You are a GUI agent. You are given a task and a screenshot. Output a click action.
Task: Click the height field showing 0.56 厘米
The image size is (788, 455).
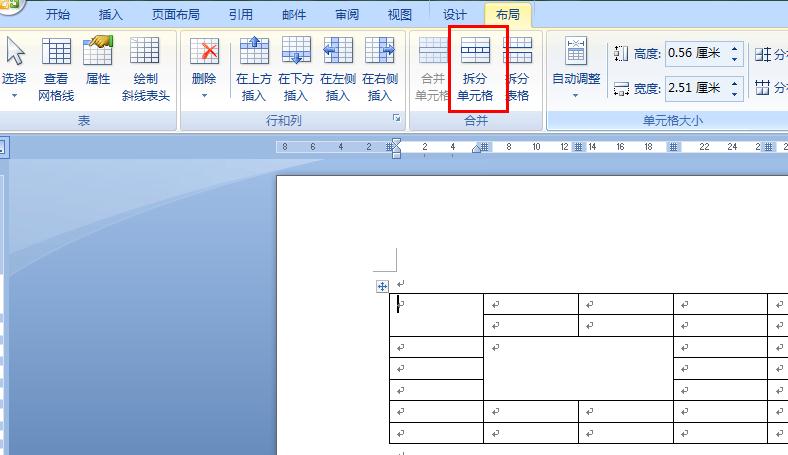[697, 53]
